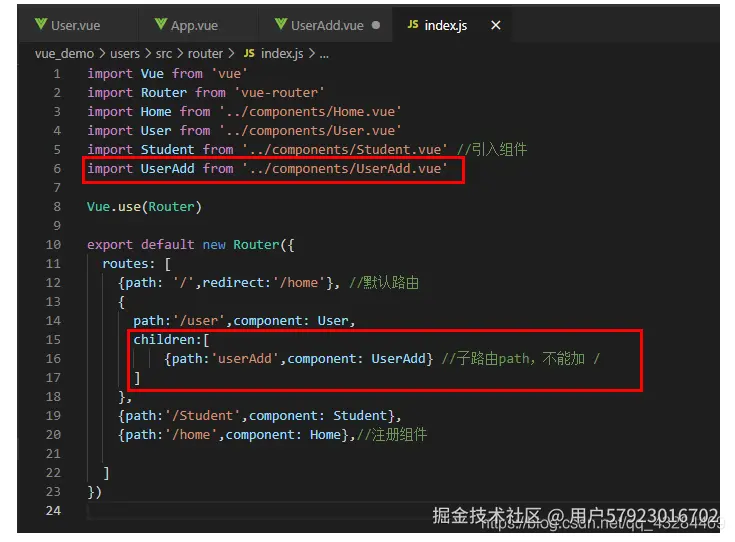Click 'userAdd' path string on line 16
This screenshot has width=735, height=542.
tap(245, 359)
